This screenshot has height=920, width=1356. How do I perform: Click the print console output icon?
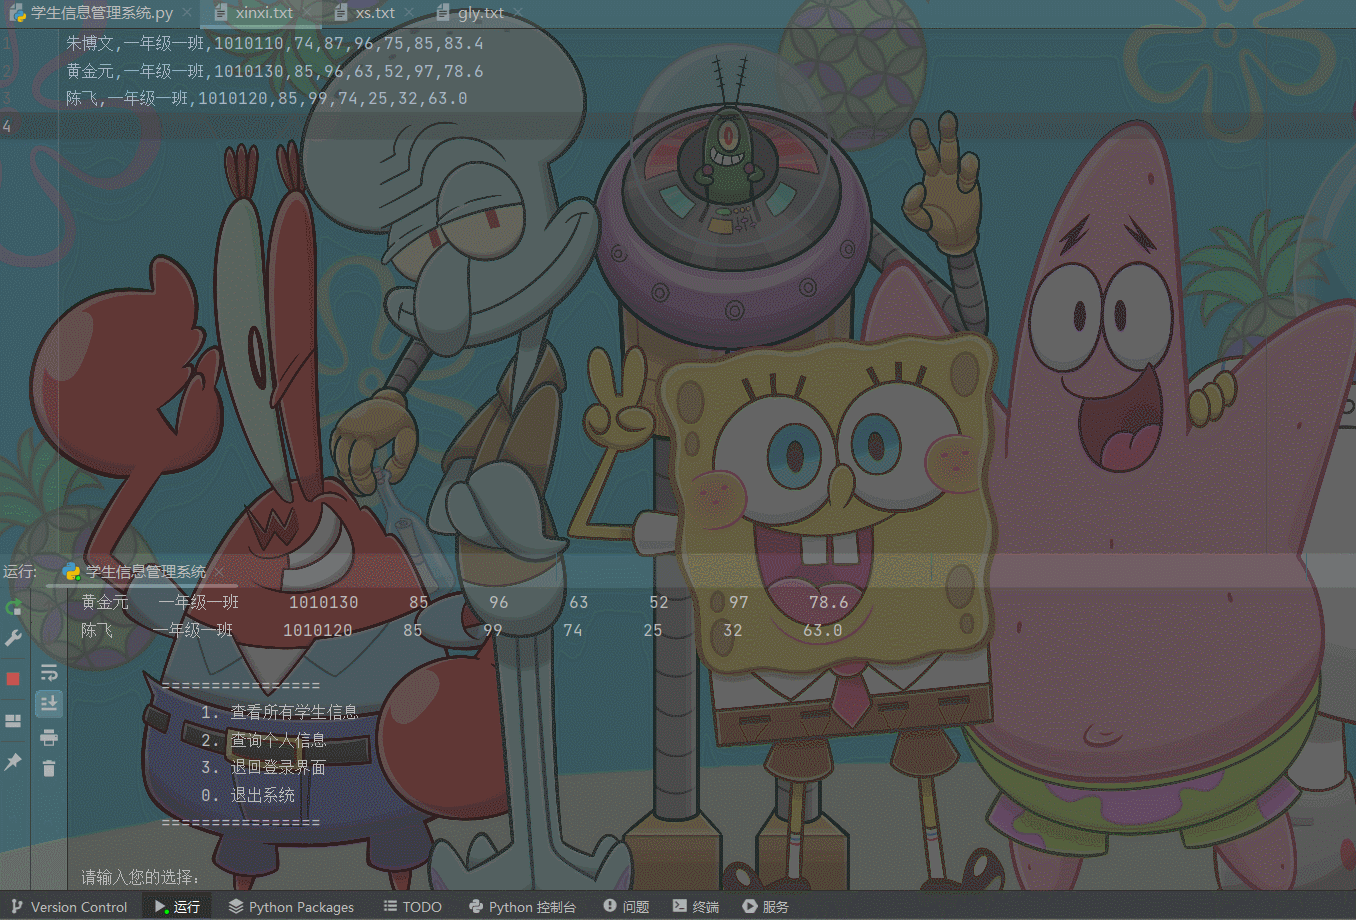click(x=49, y=738)
